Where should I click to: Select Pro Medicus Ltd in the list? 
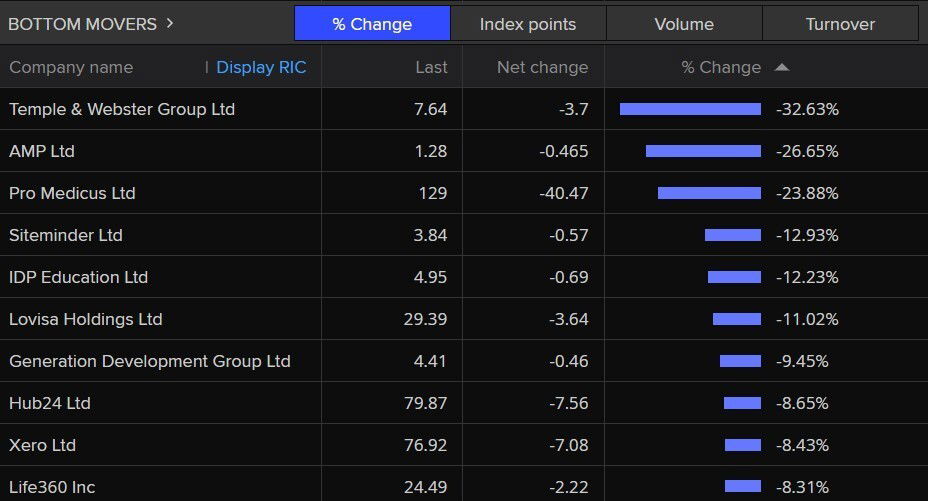coord(72,193)
